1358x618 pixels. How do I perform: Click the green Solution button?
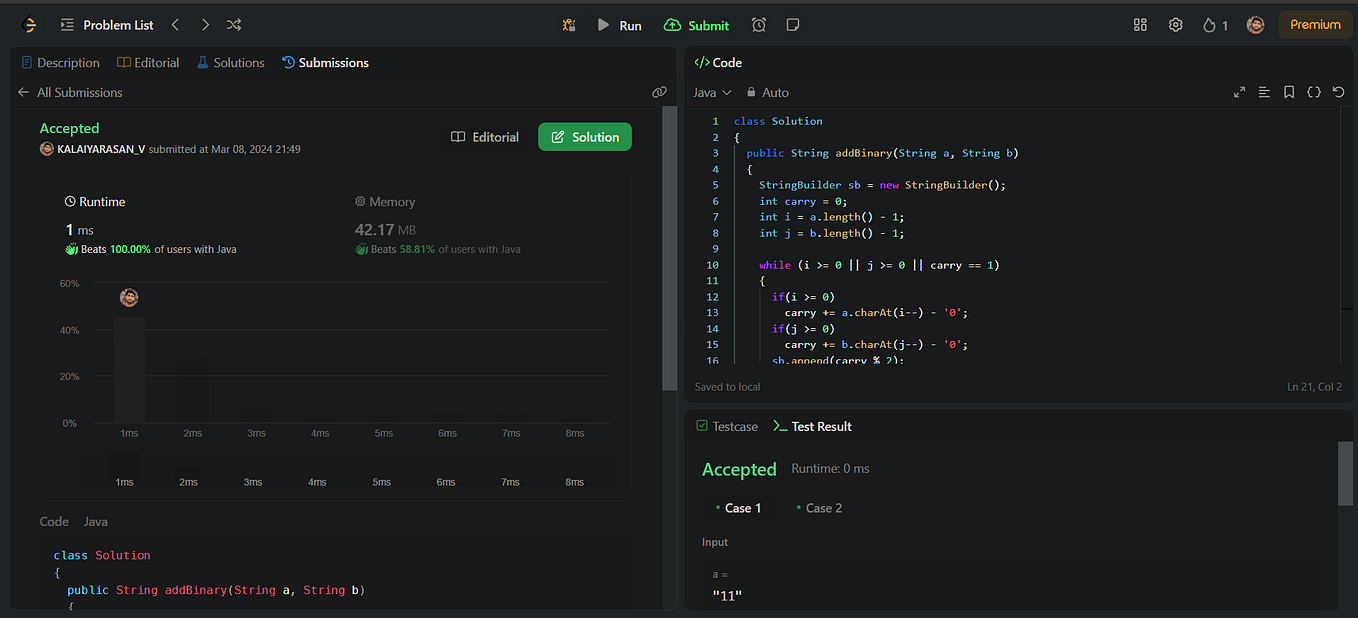[585, 137]
